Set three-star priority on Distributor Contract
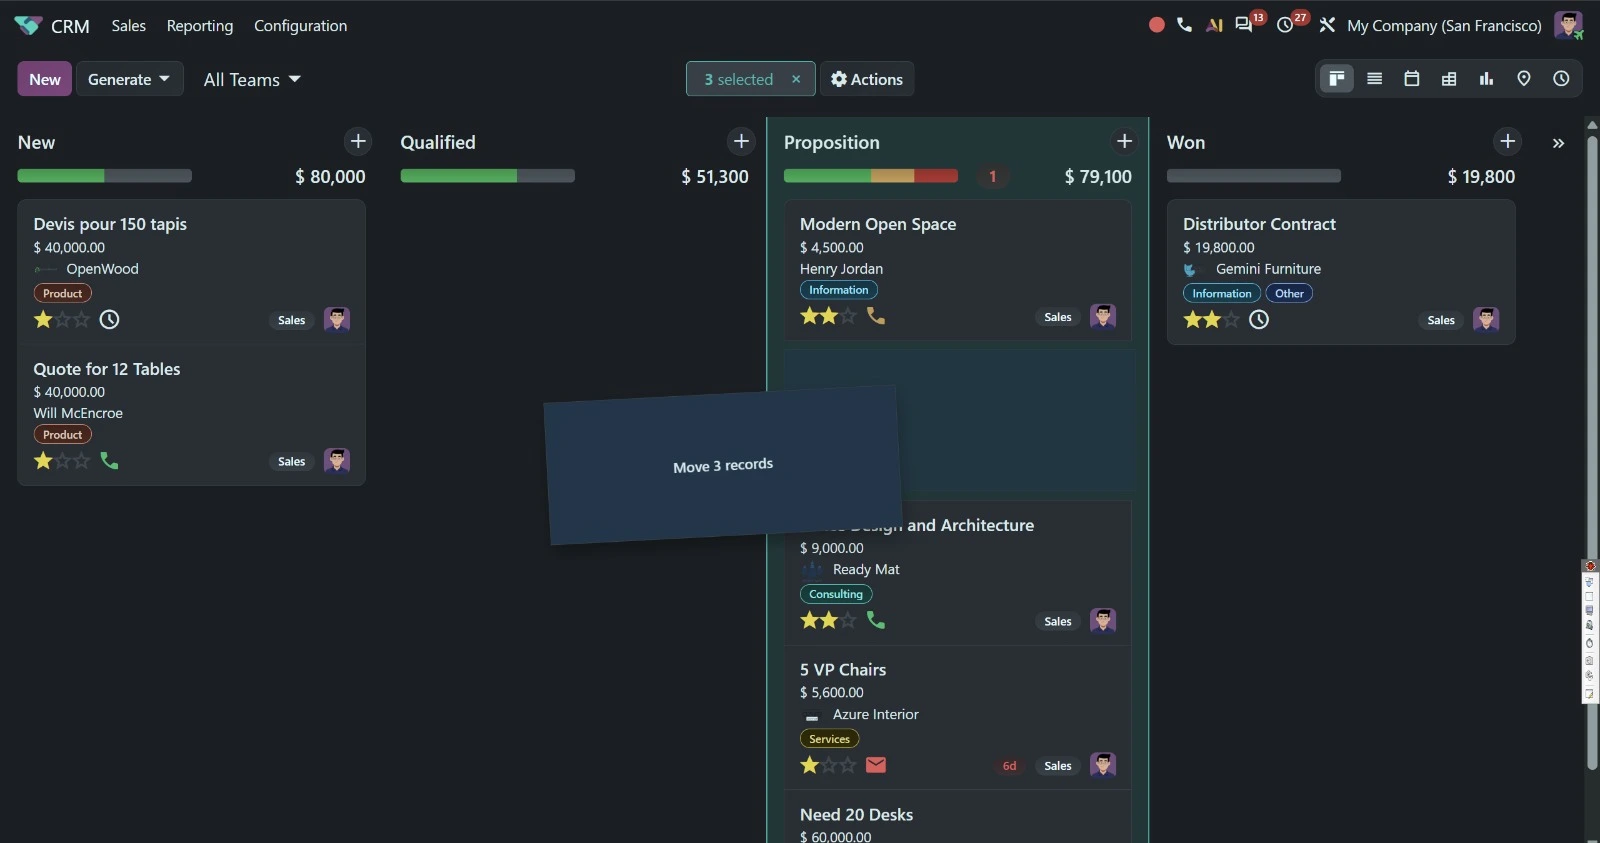1600x843 pixels. pyautogui.click(x=1231, y=319)
